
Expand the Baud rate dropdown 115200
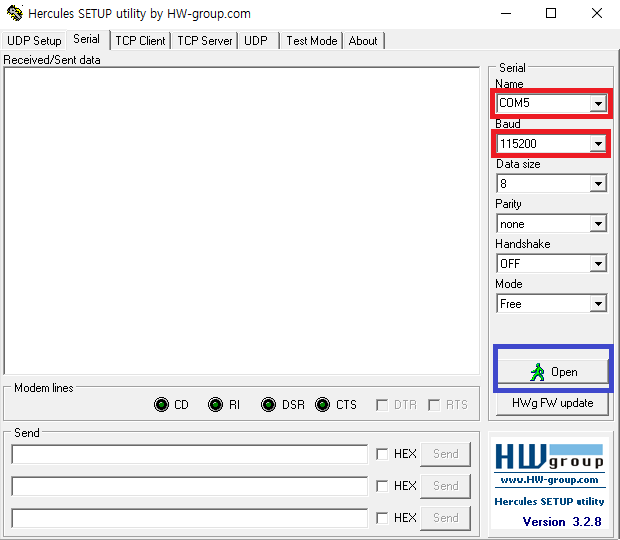click(598, 143)
